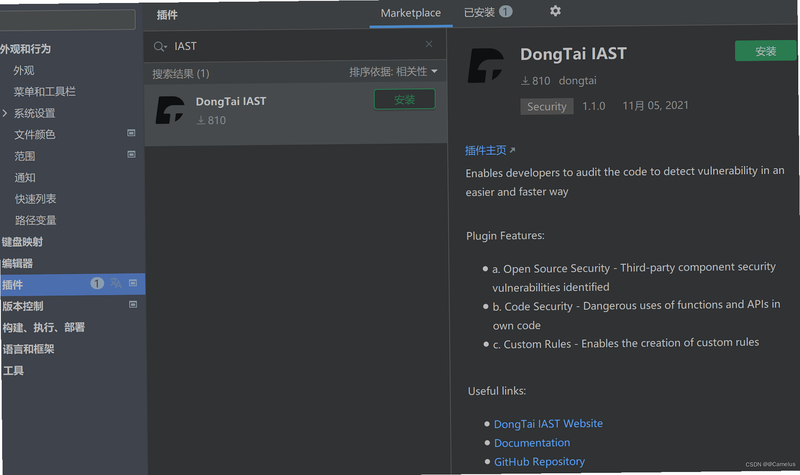Click the large DongTai IAST logo in details
Image resolution: width=800 pixels, height=475 pixels.
click(x=485, y=65)
